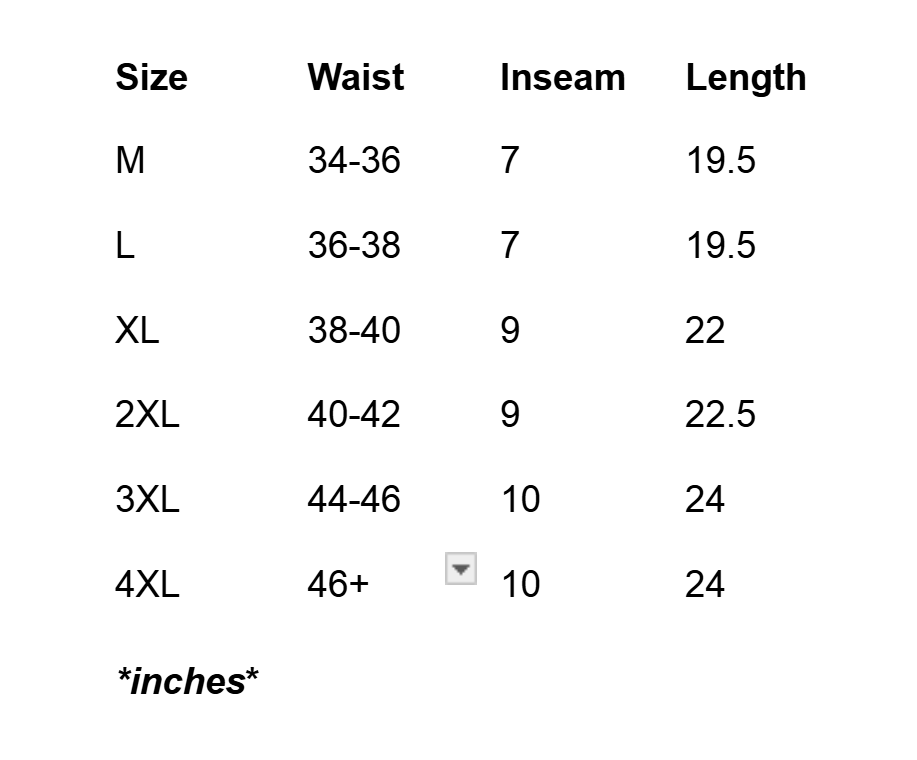The image size is (917, 760).
Task: Select the Inseam column header
Action: pyautogui.click(x=562, y=78)
